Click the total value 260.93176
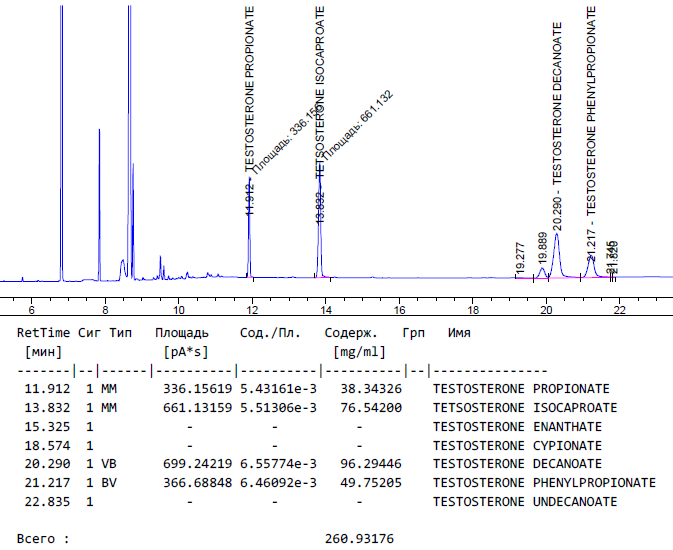673x550 pixels. coord(359,539)
